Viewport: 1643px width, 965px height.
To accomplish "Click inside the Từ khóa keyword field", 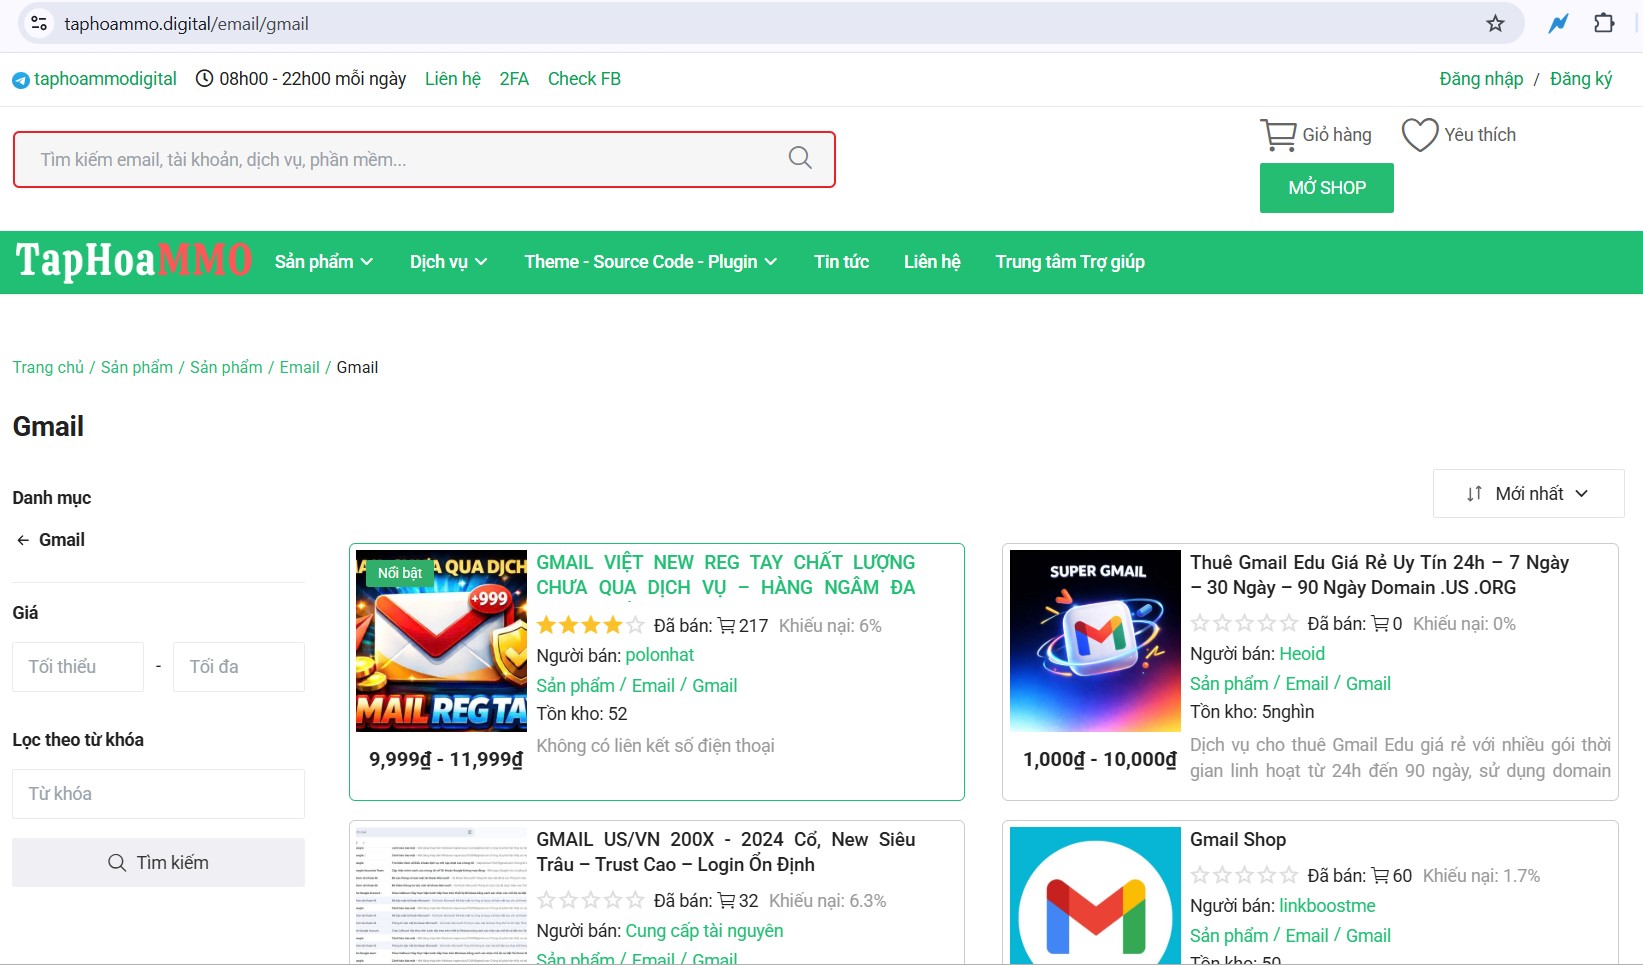I will click(158, 793).
